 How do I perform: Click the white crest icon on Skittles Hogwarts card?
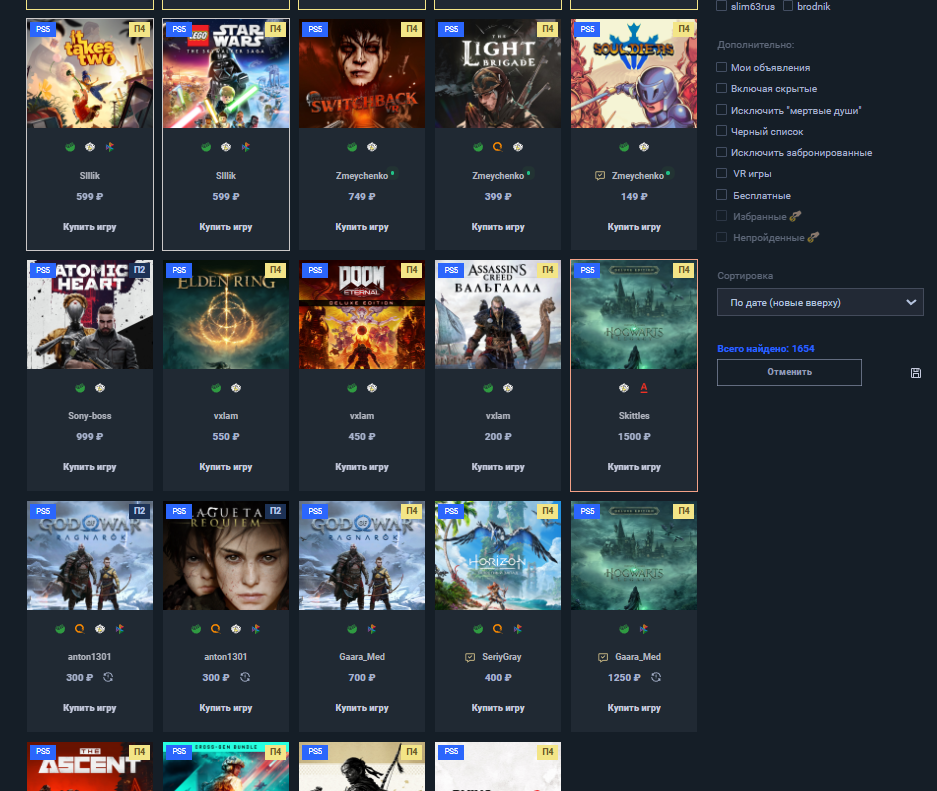[624, 388]
